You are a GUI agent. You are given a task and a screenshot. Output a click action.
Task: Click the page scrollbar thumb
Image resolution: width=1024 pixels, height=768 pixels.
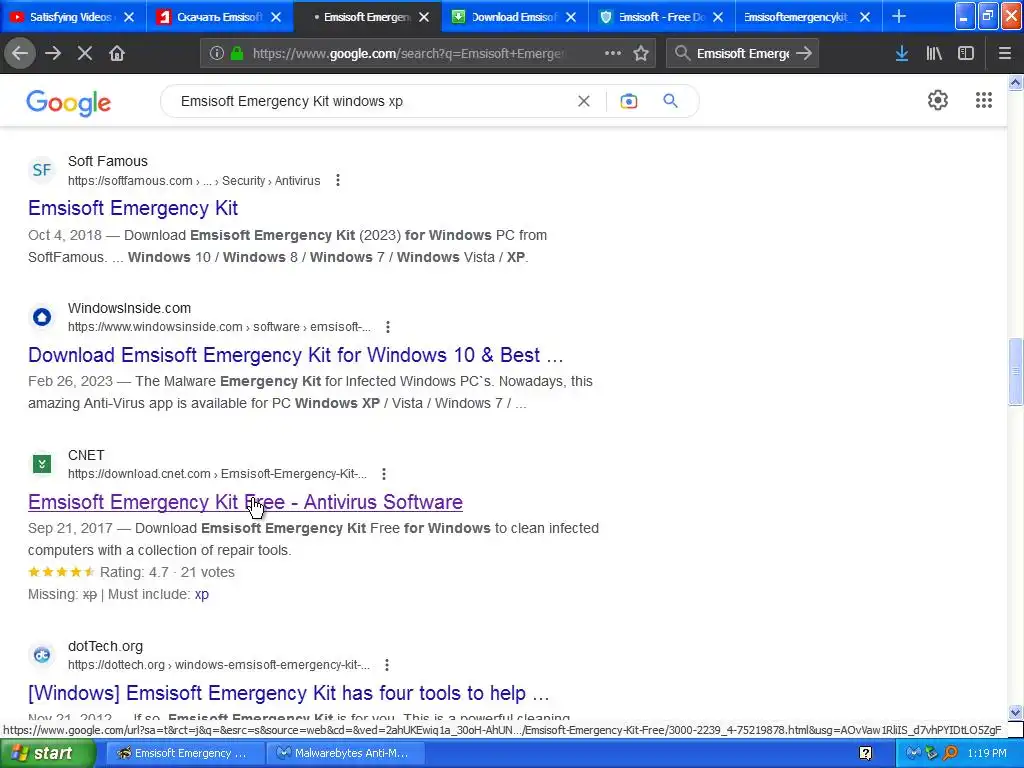(x=1016, y=372)
